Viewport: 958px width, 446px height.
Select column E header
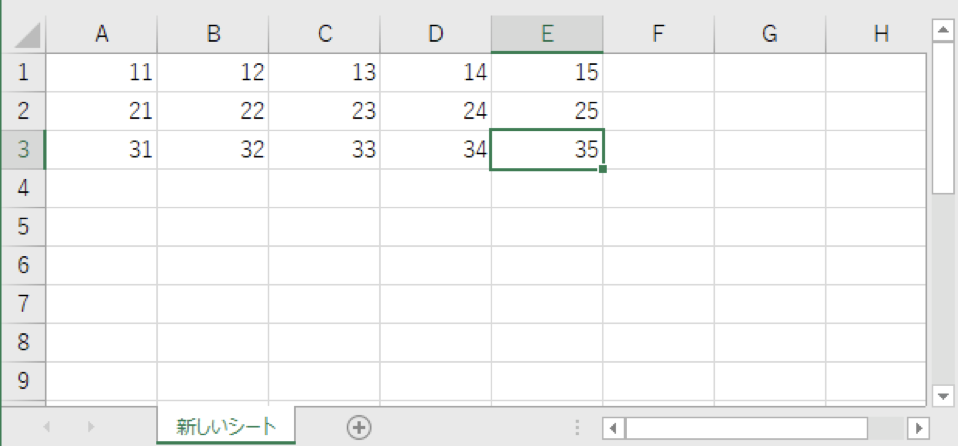[547, 35]
